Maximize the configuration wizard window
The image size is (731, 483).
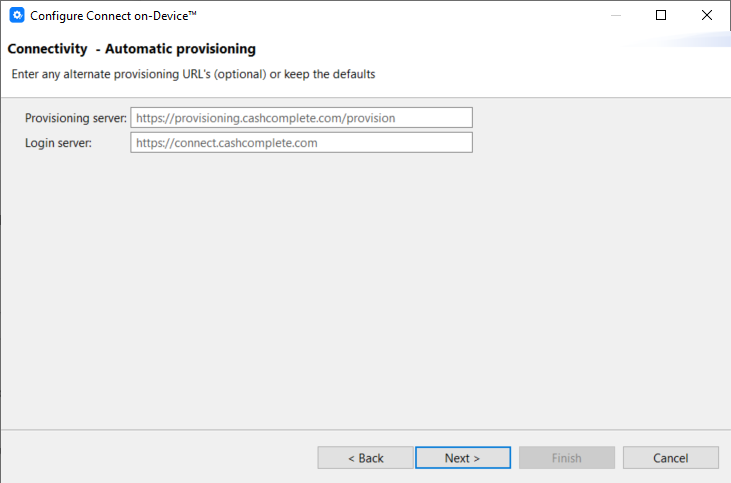(x=661, y=16)
